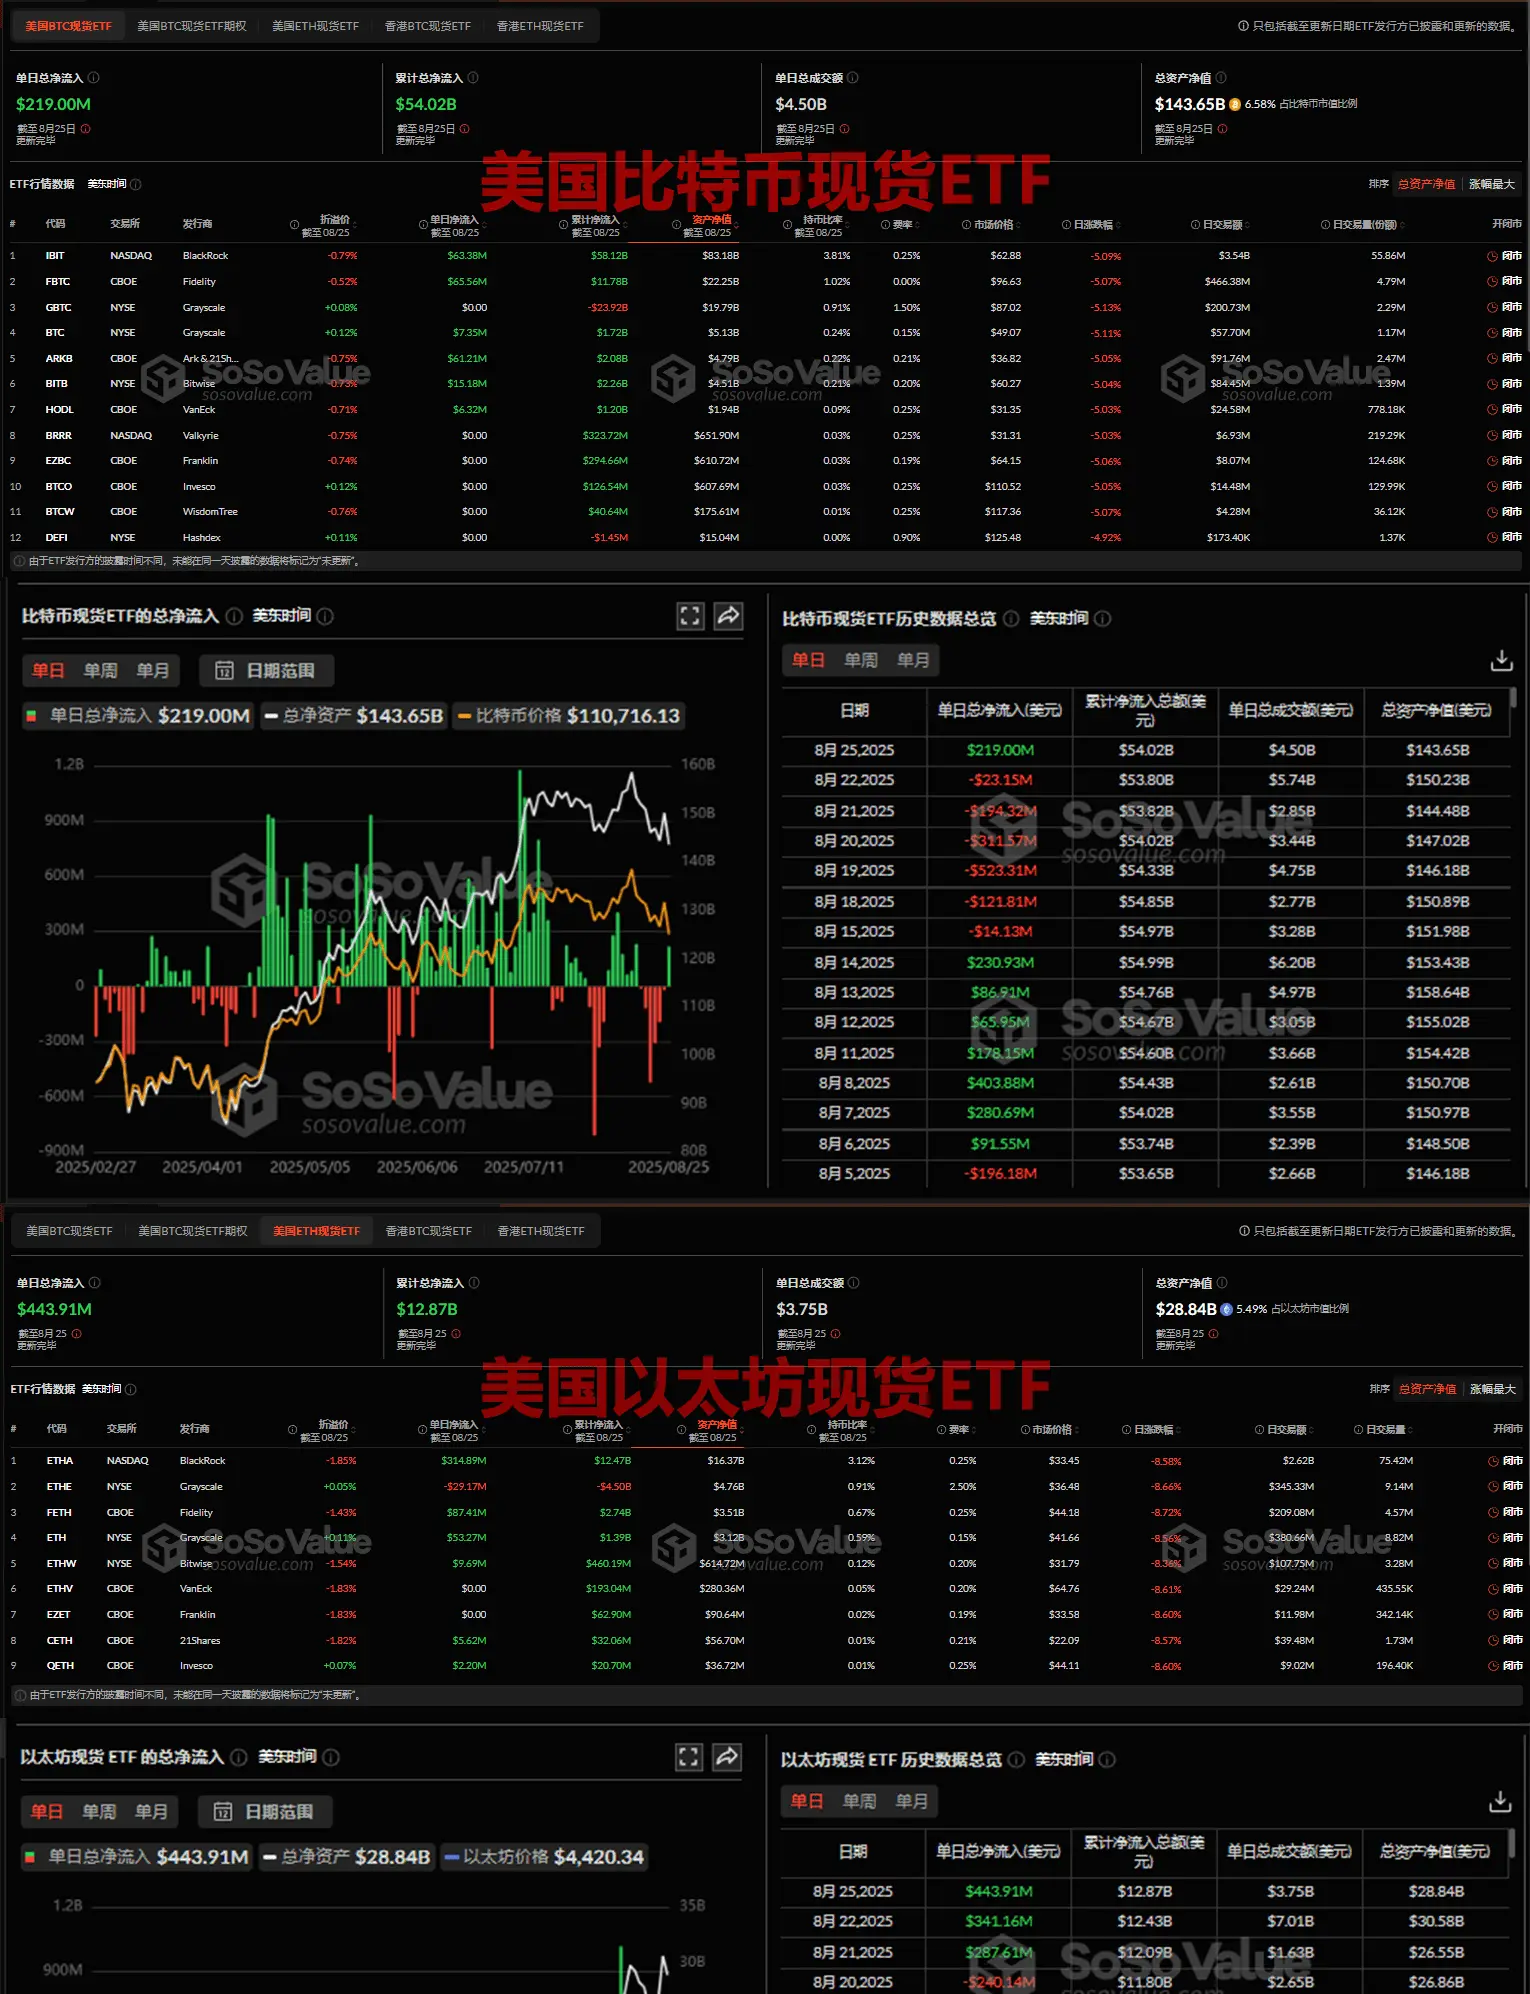Switch to 香港BTC现货ETF tab in top bar
The height and width of the screenshot is (1994, 1530).
click(428, 26)
